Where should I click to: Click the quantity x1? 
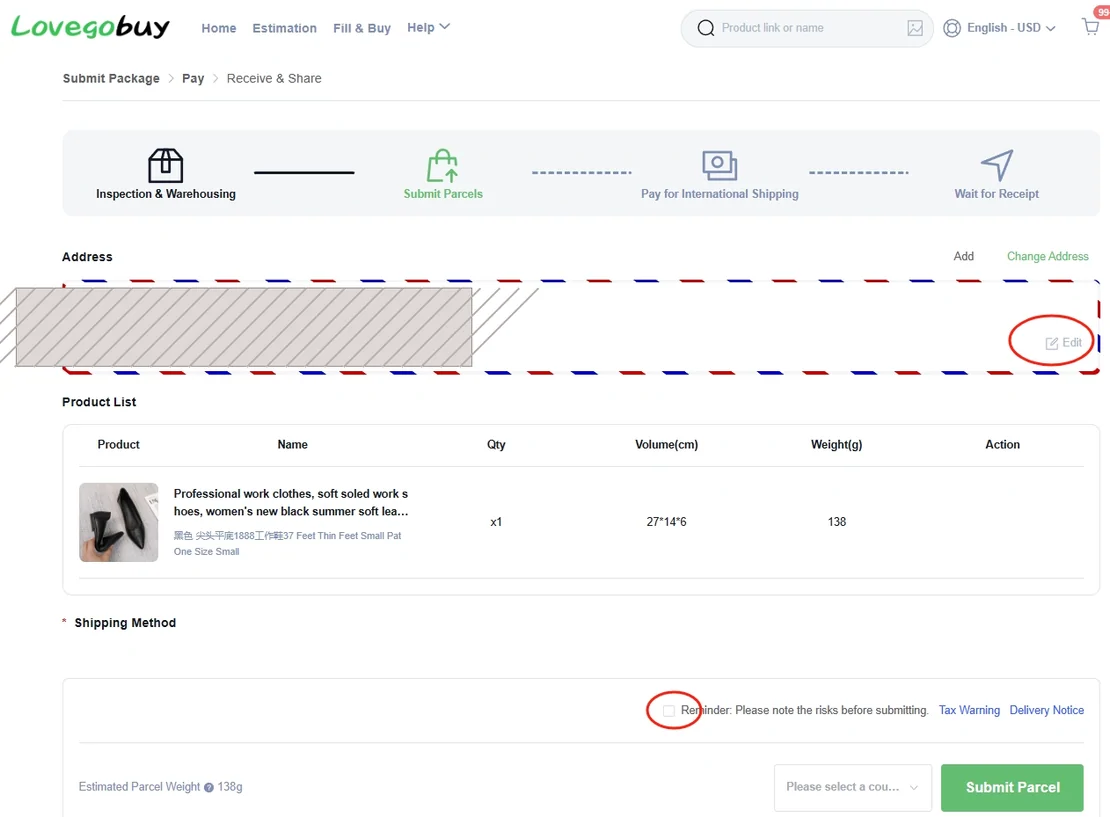click(496, 522)
